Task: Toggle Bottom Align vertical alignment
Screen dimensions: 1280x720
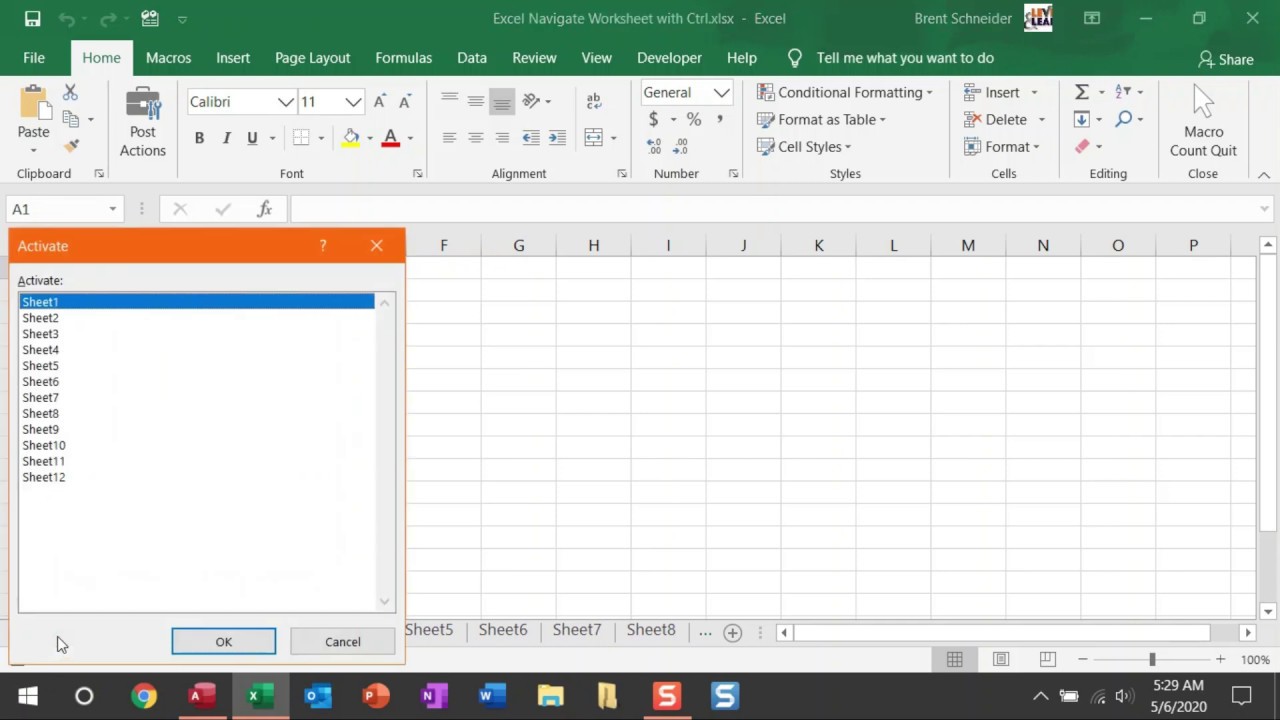Action: coord(502,101)
